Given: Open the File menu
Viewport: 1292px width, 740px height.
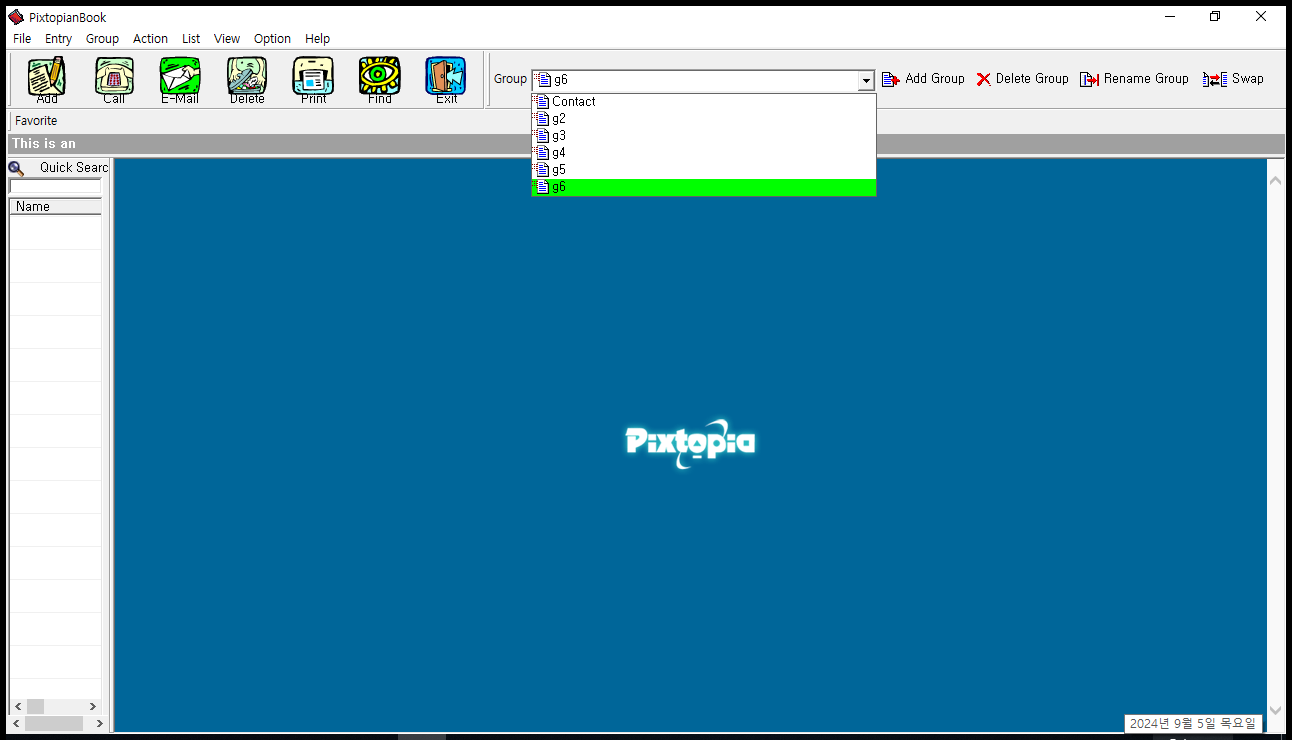Looking at the screenshot, I should click(x=22, y=39).
